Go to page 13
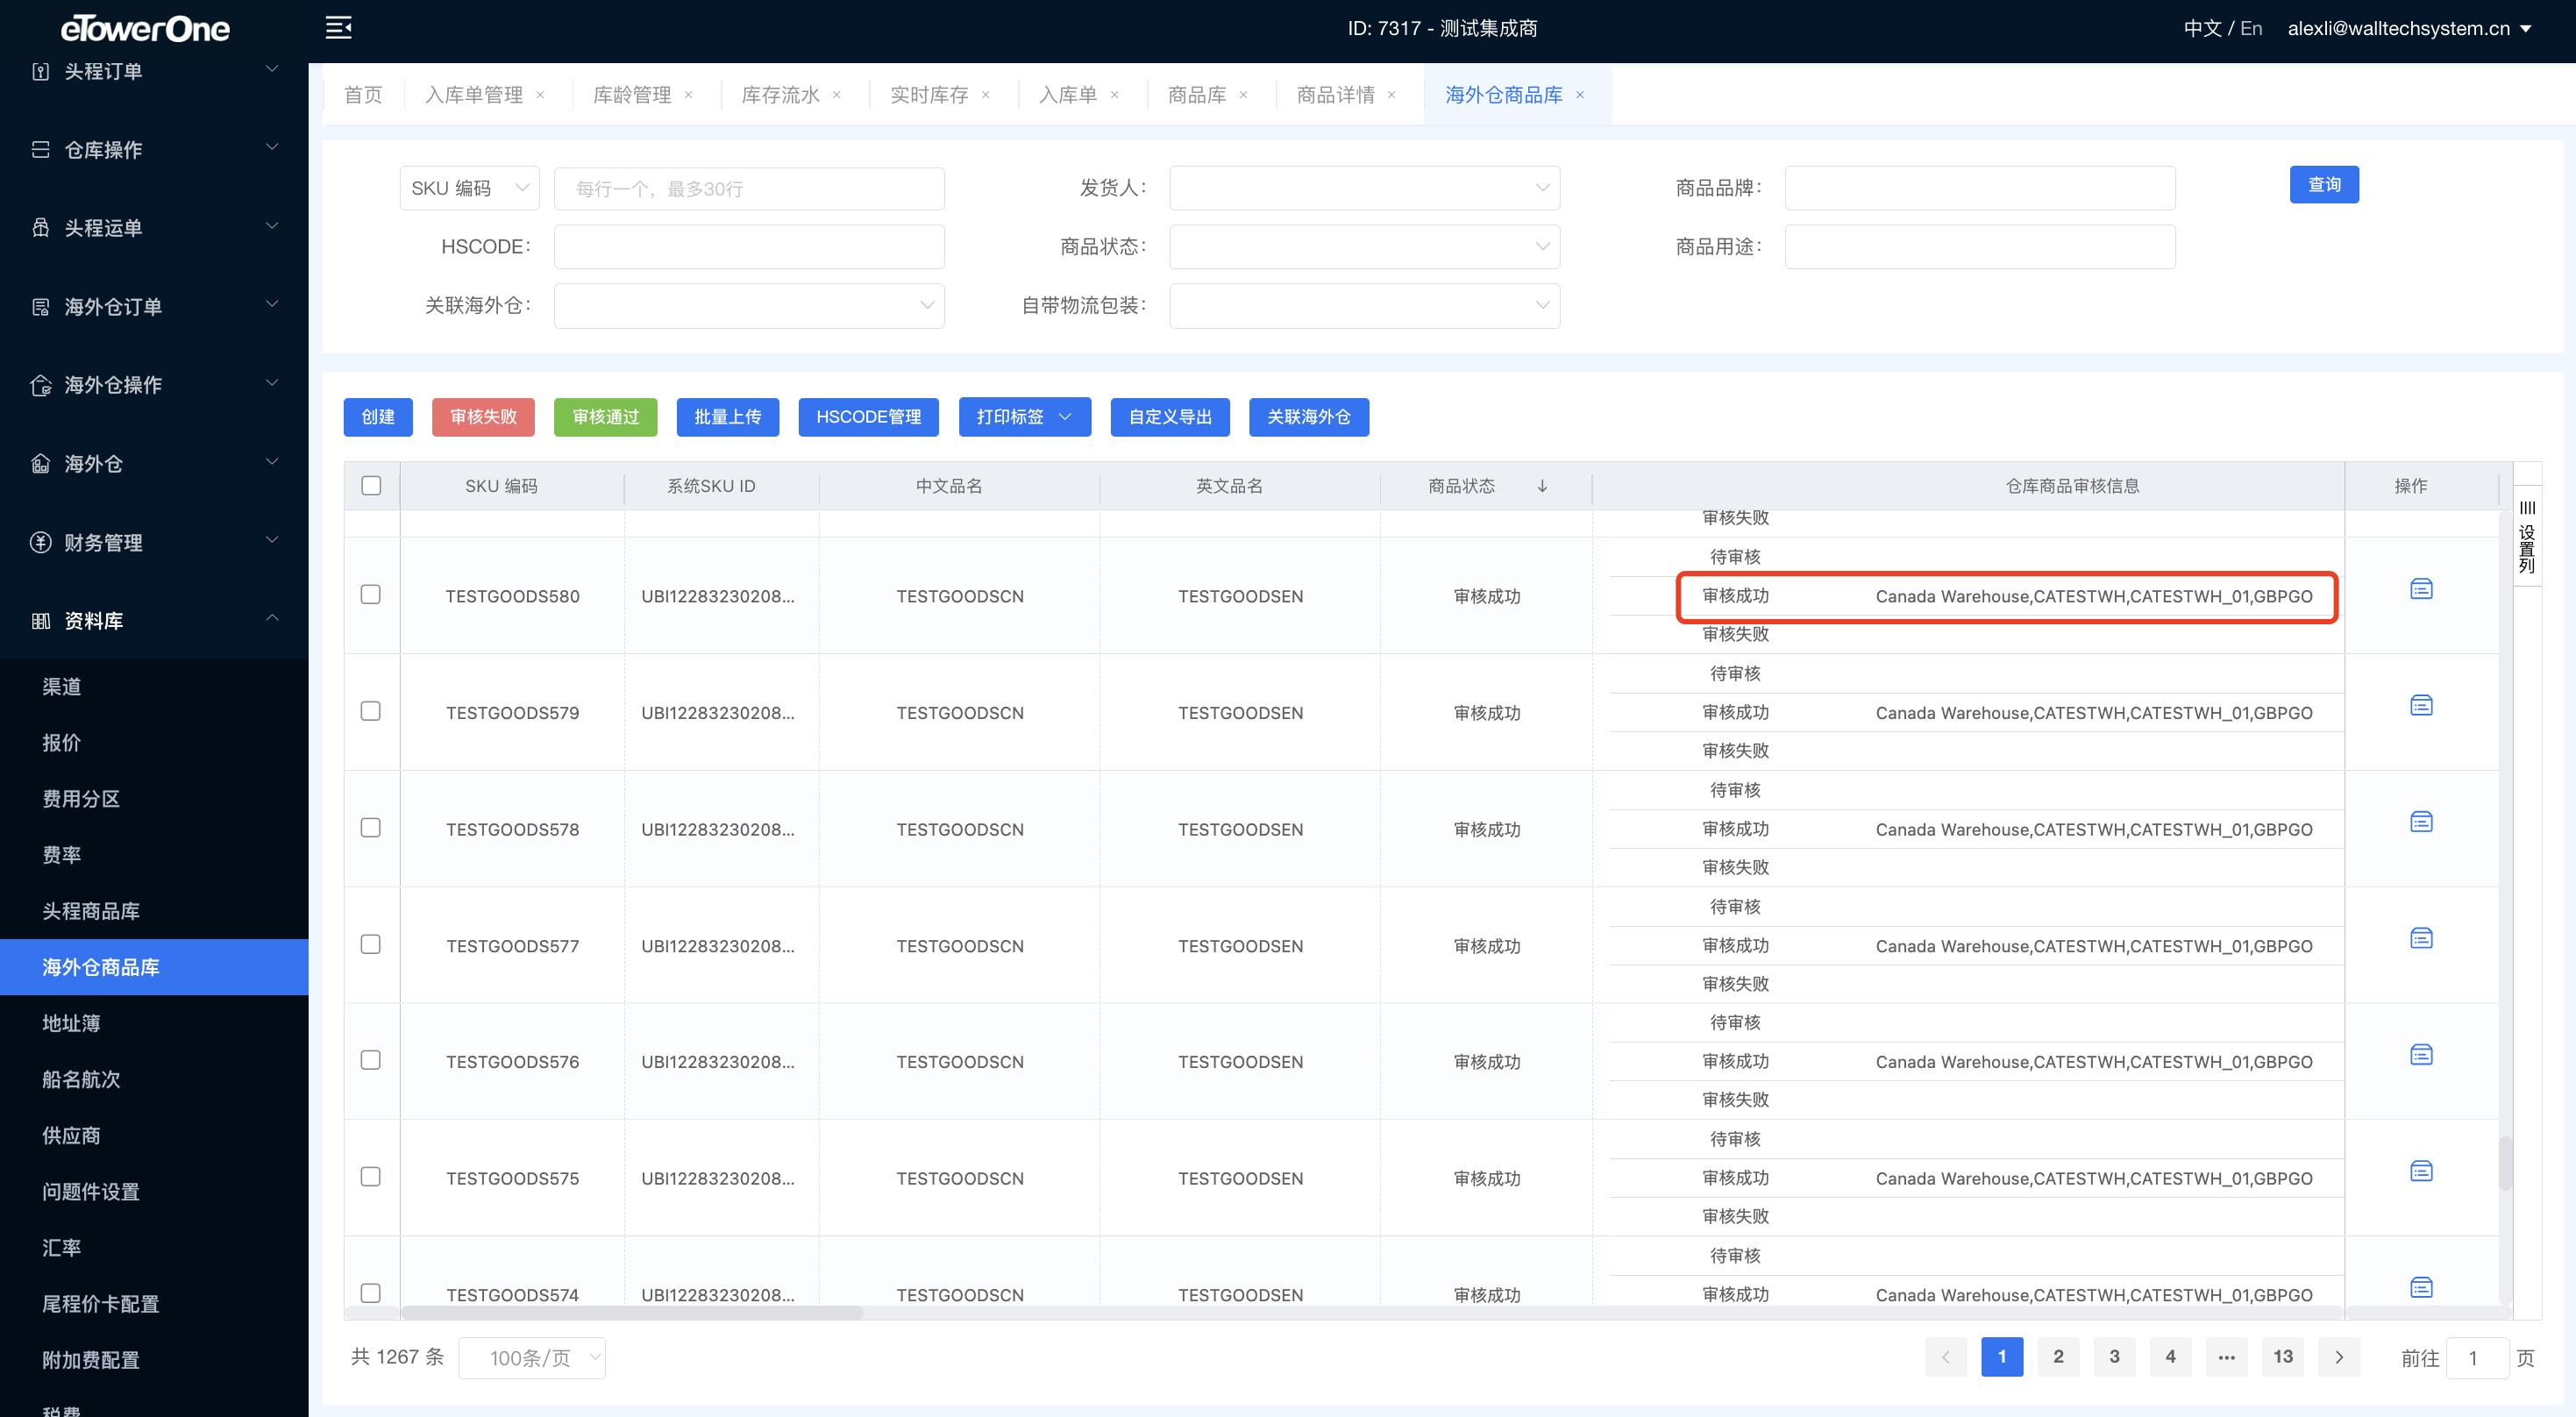2576x1417 pixels. click(2282, 1357)
